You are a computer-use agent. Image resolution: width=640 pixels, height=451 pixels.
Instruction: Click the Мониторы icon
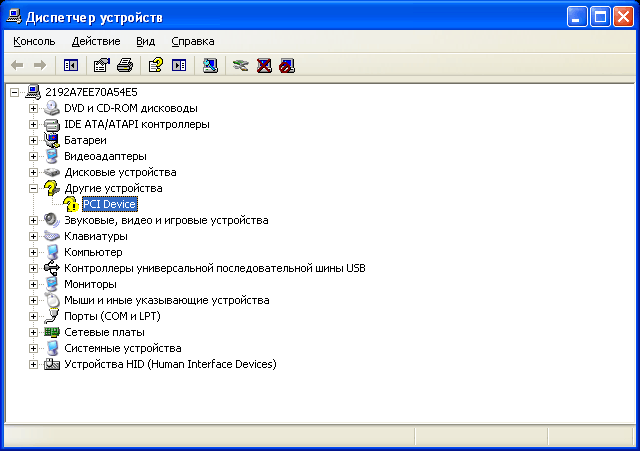pyautogui.click(x=52, y=284)
